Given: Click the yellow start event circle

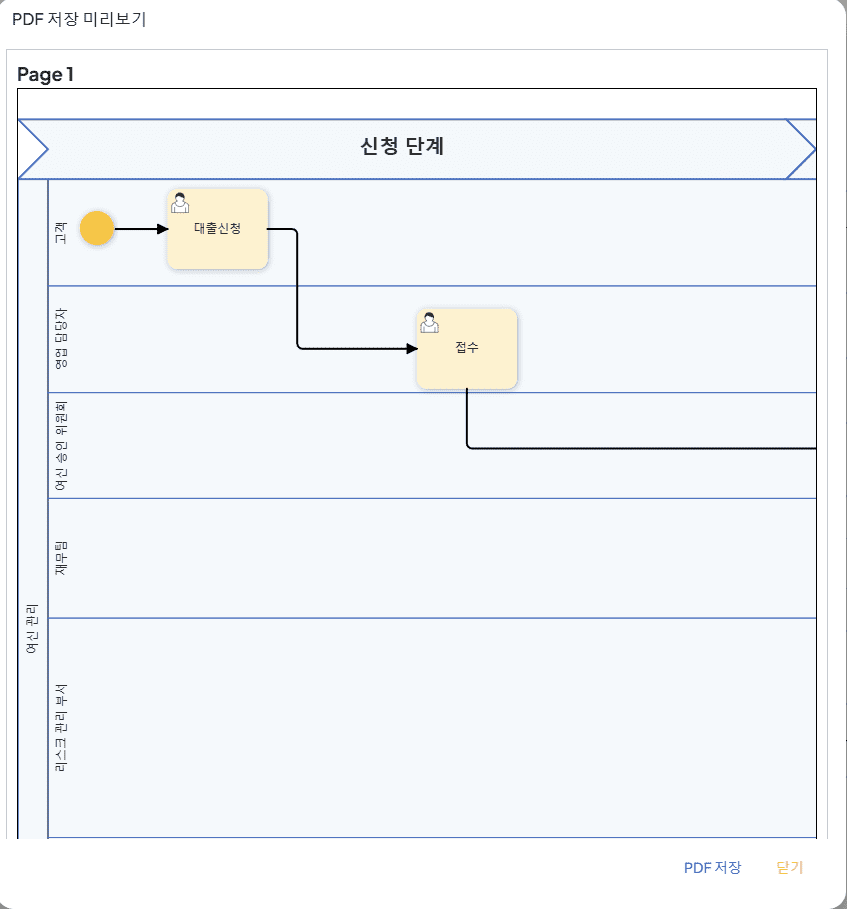Looking at the screenshot, I should 97,228.
